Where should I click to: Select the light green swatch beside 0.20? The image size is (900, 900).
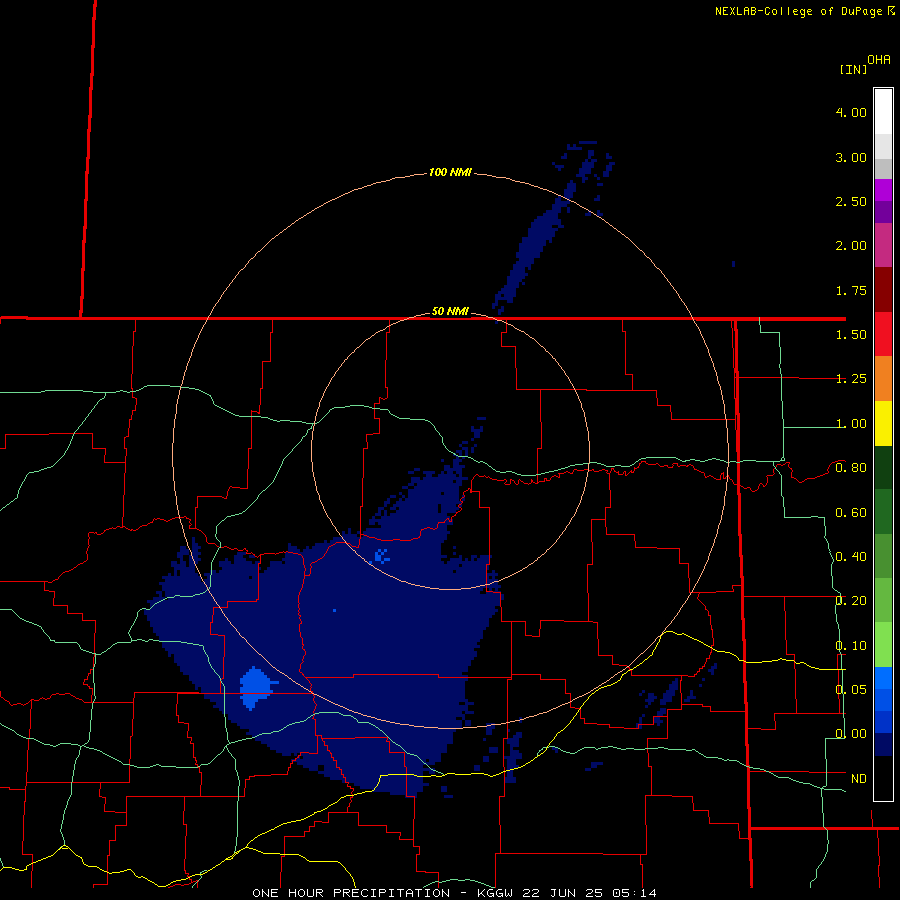883,600
